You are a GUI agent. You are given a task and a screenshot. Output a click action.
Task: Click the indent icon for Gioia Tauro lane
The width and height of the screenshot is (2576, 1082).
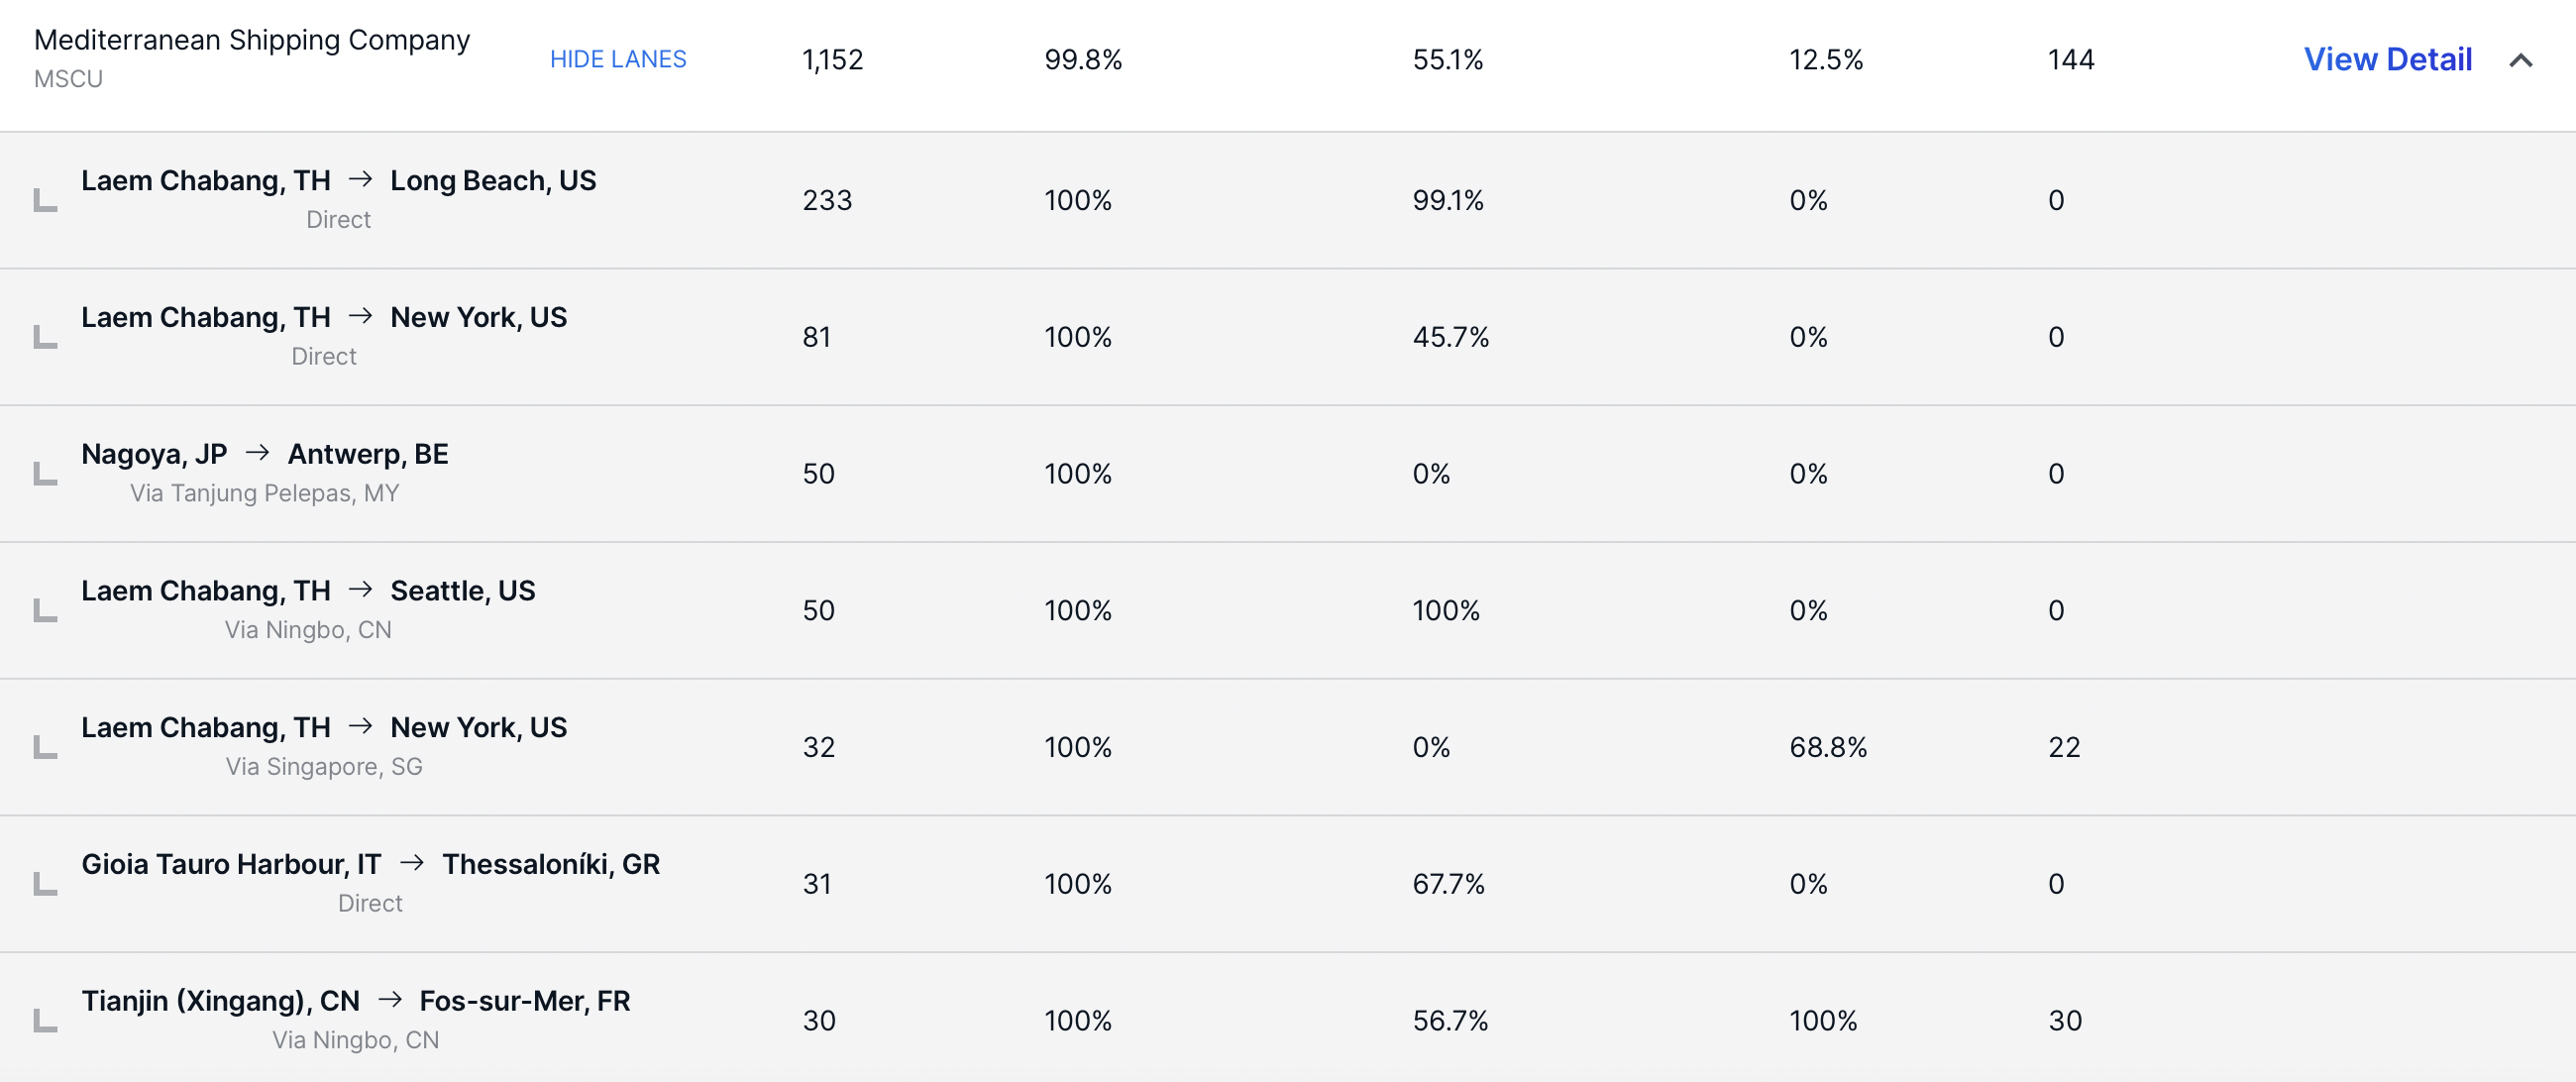point(46,884)
